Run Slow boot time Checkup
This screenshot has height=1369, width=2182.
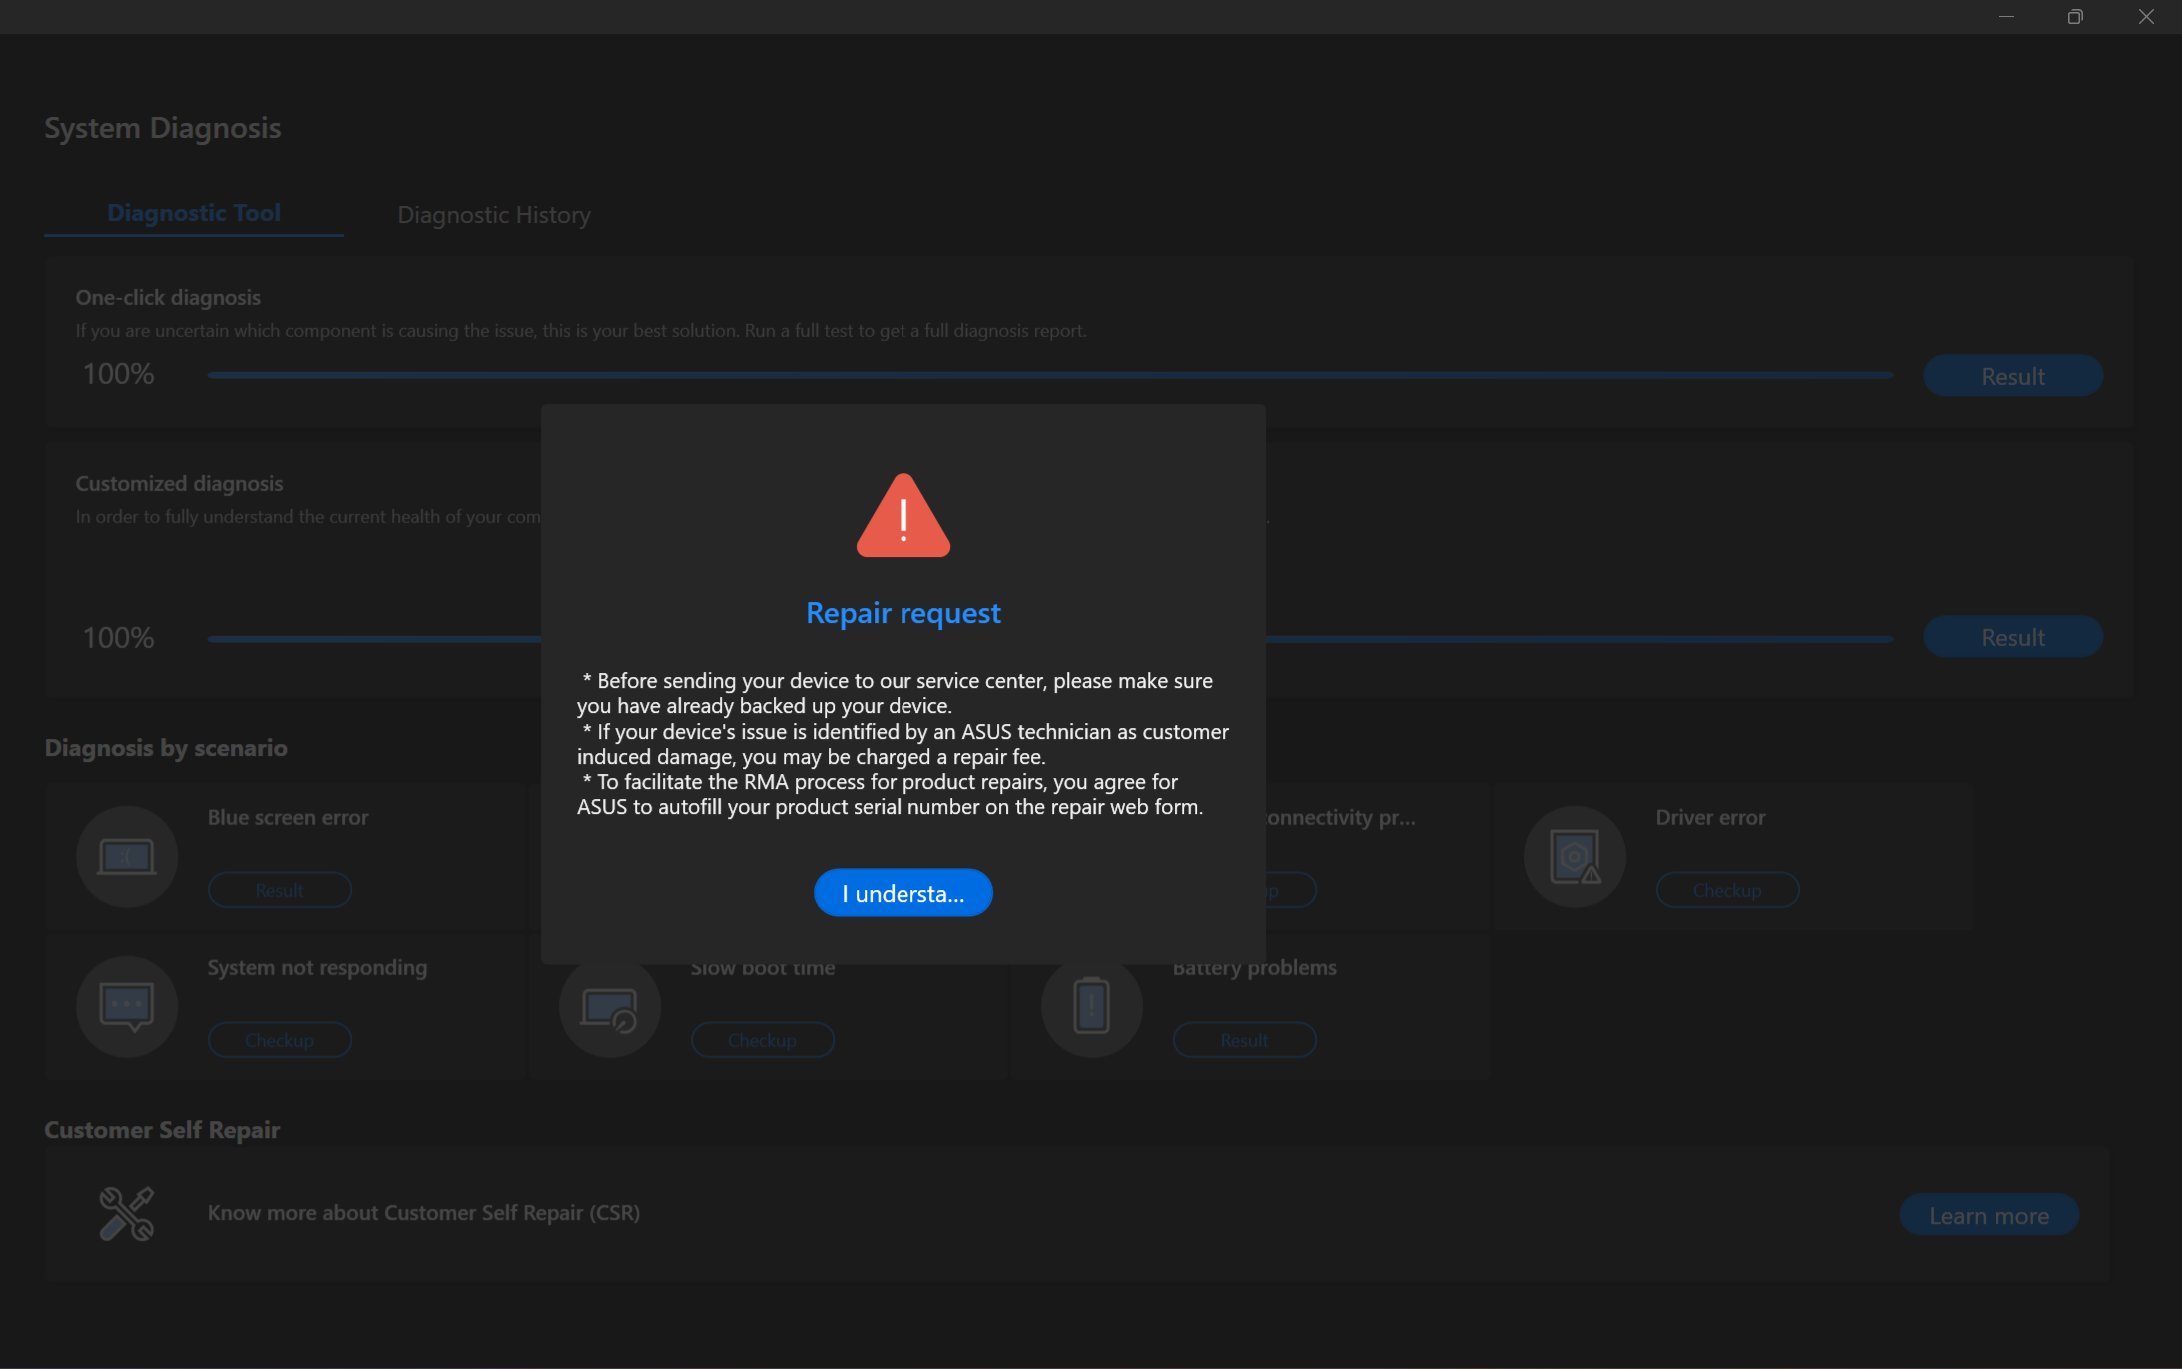click(x=762, y=1040)
